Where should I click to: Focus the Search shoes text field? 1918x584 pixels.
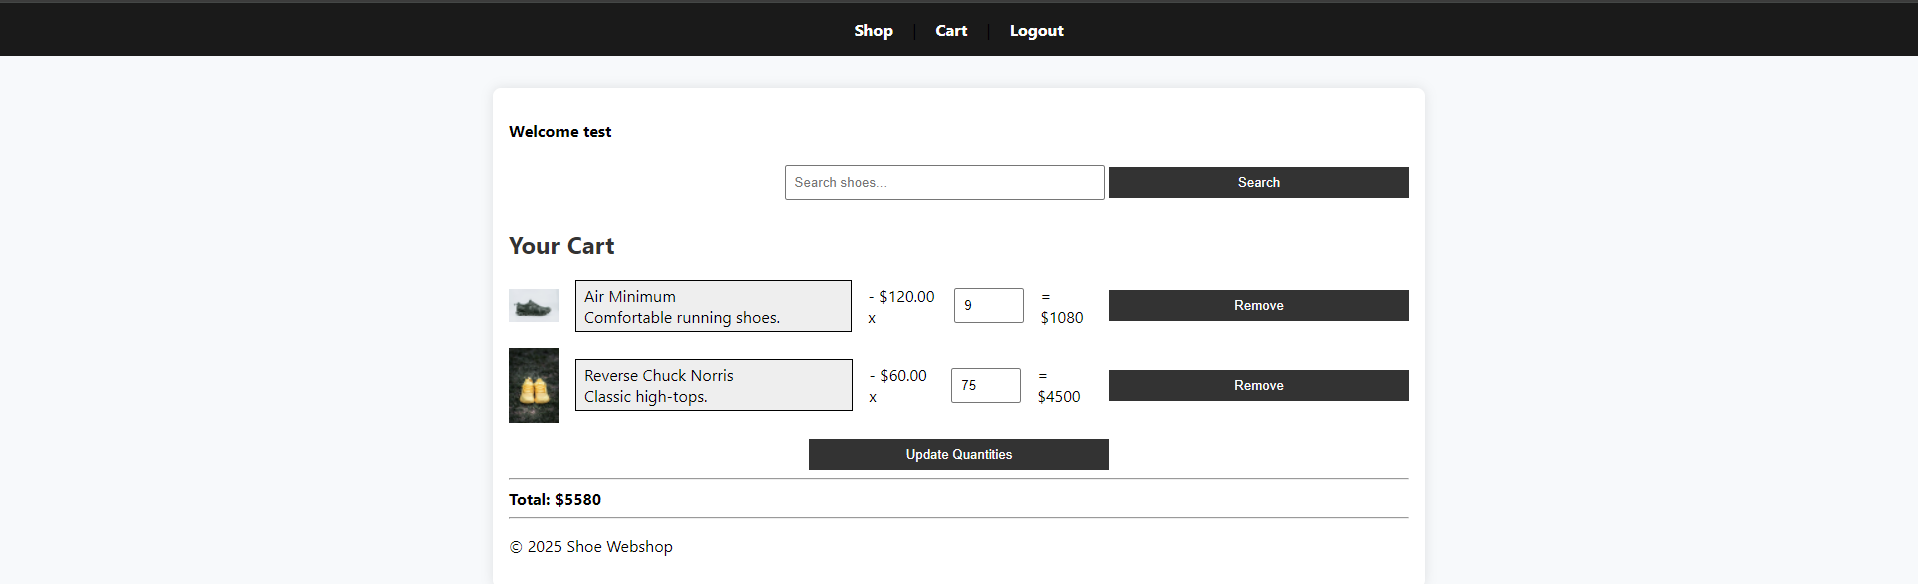[x=944, y=183]
